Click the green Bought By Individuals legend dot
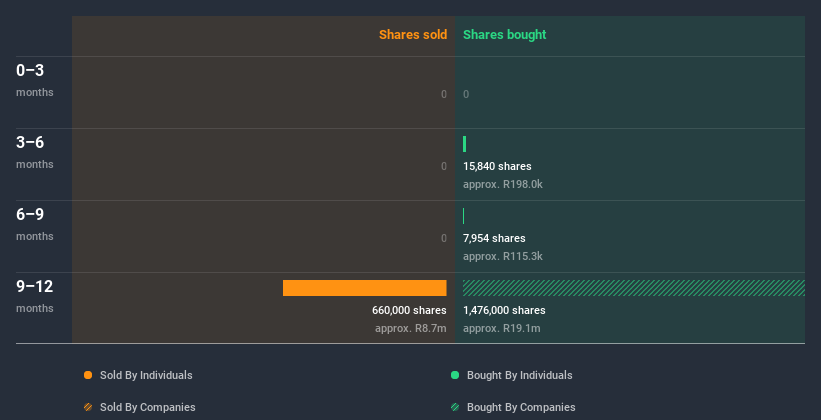Image resolution: width=821 pixels, height=420 pixels. pos(455,375)
